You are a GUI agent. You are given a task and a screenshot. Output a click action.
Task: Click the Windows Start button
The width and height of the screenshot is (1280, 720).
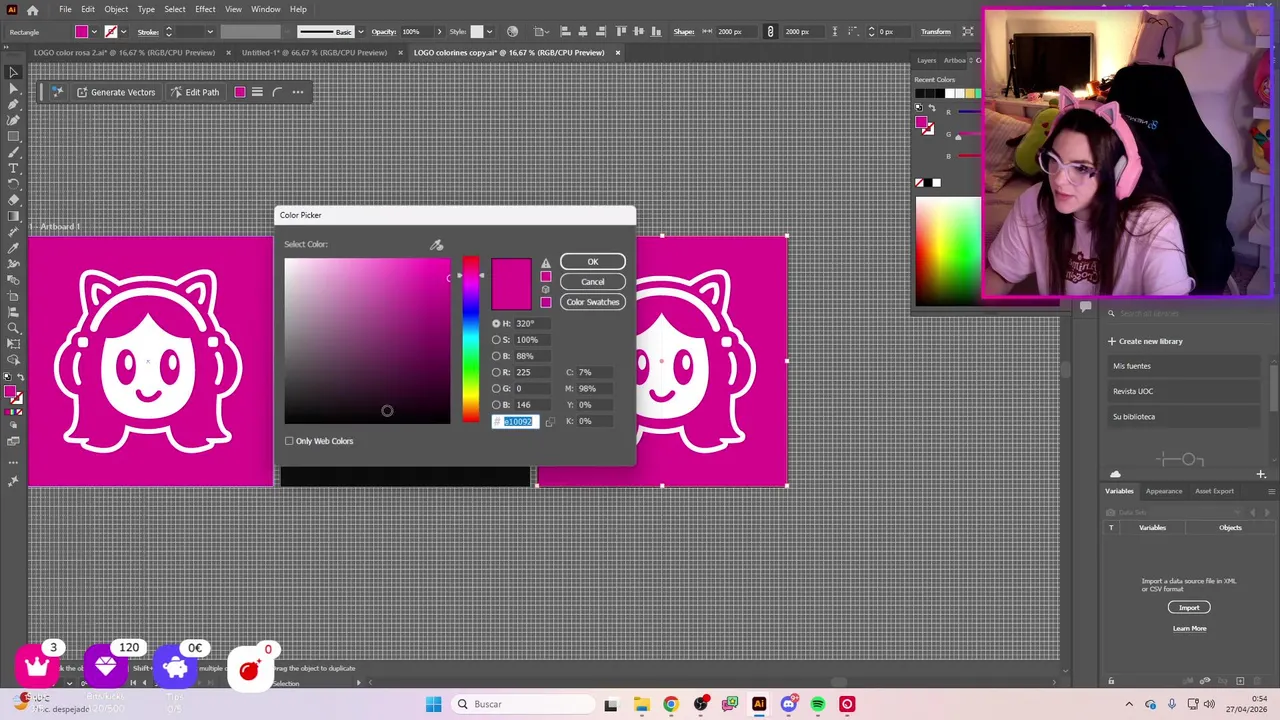tap(433, 704)
